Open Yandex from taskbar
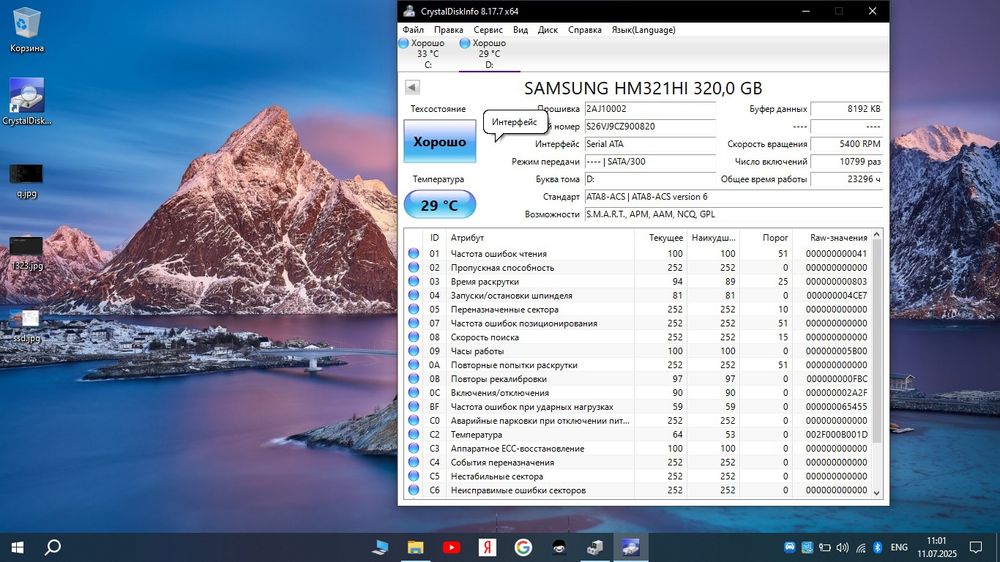Screen dimensions: 1000x562 click(487, 547)
